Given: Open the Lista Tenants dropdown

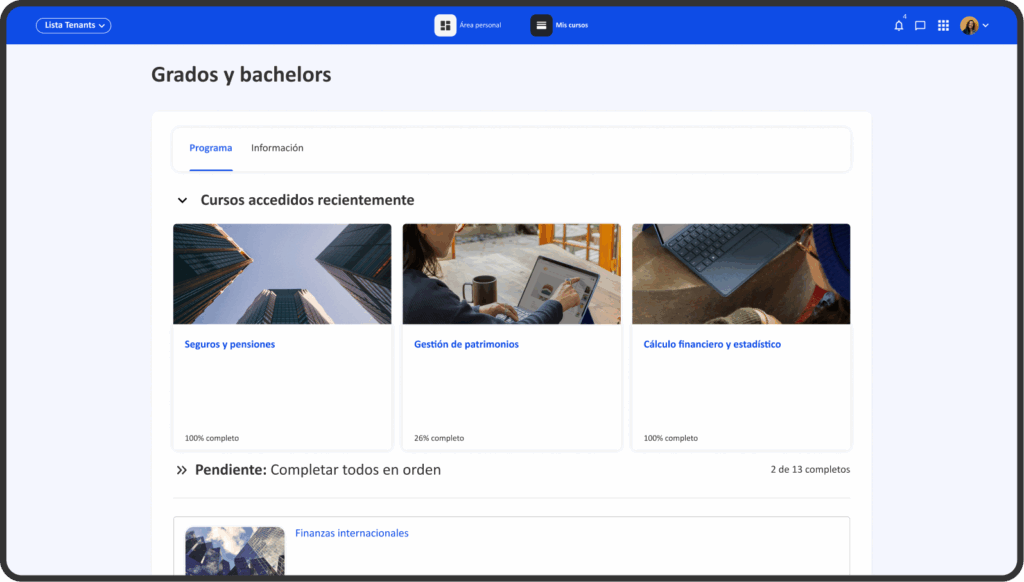Looking at the screenshot, I should pyautogui.click(x=73, y=26).
